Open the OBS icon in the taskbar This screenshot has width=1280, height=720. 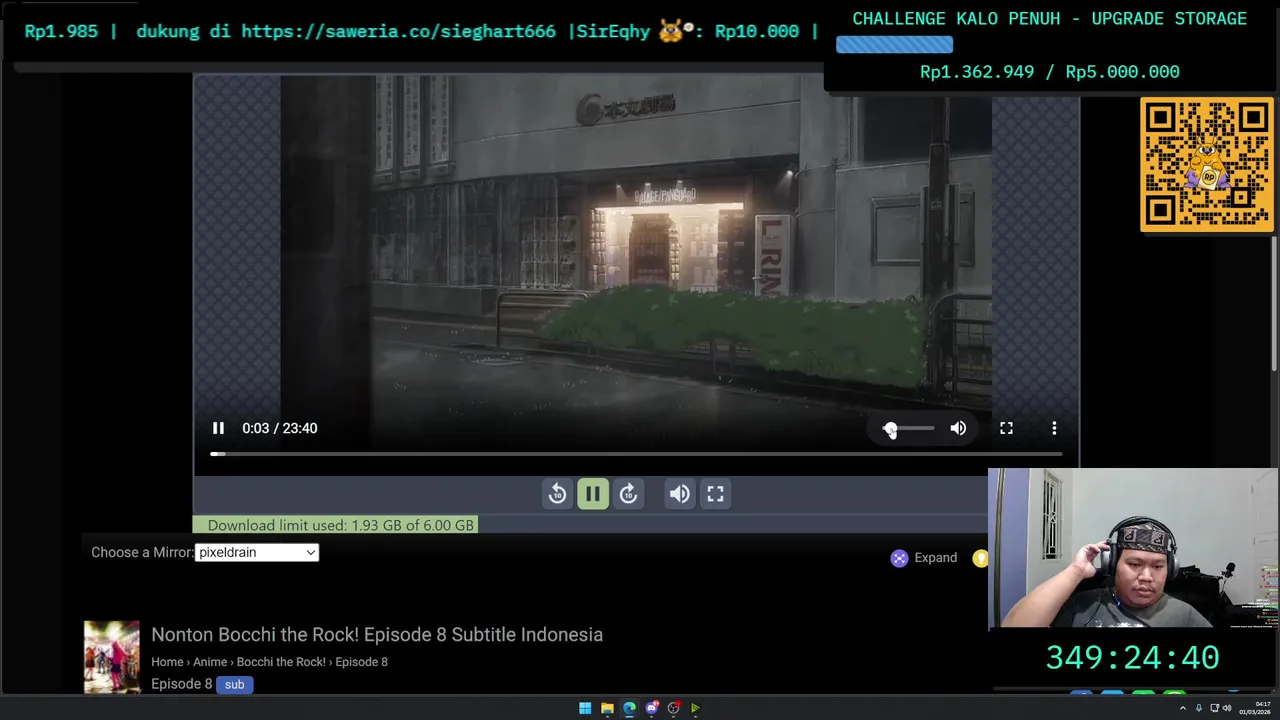[x=674, y=708]
